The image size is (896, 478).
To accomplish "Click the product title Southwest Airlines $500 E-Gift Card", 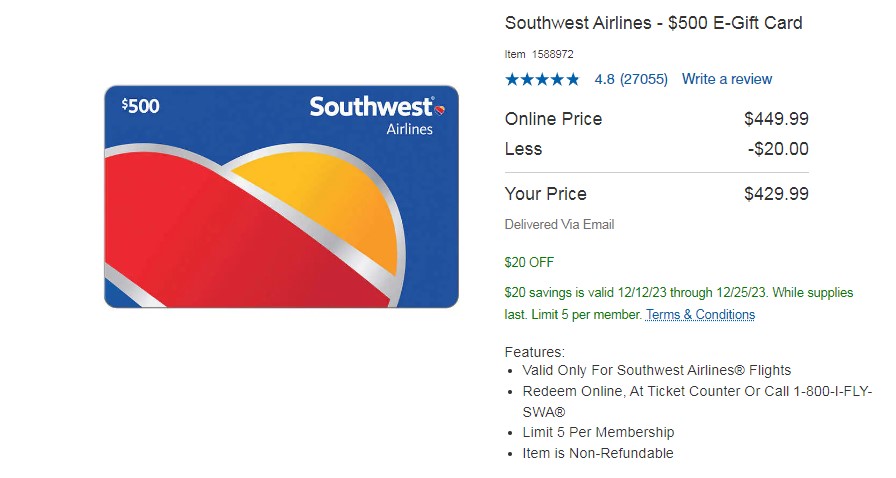I will click(654, 23).
